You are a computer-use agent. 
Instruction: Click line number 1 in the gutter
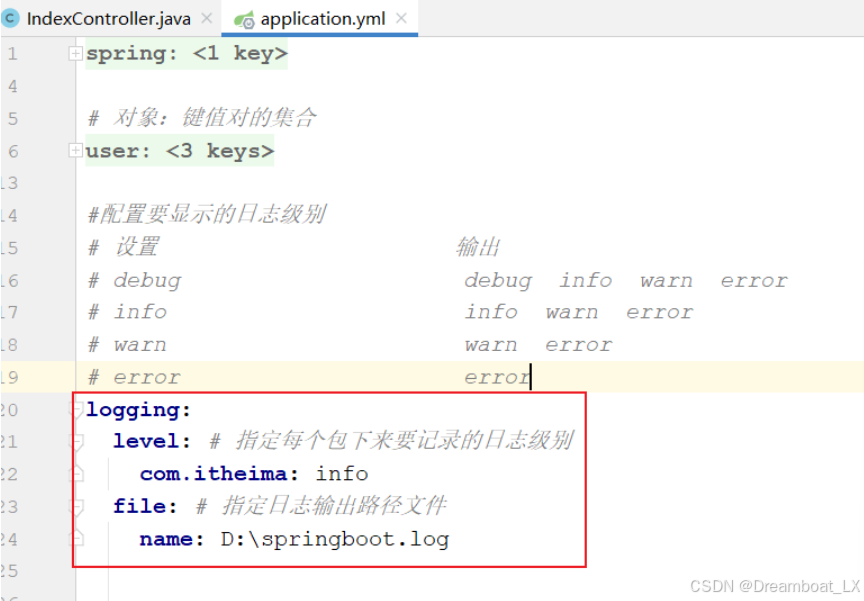coord(13,54)
